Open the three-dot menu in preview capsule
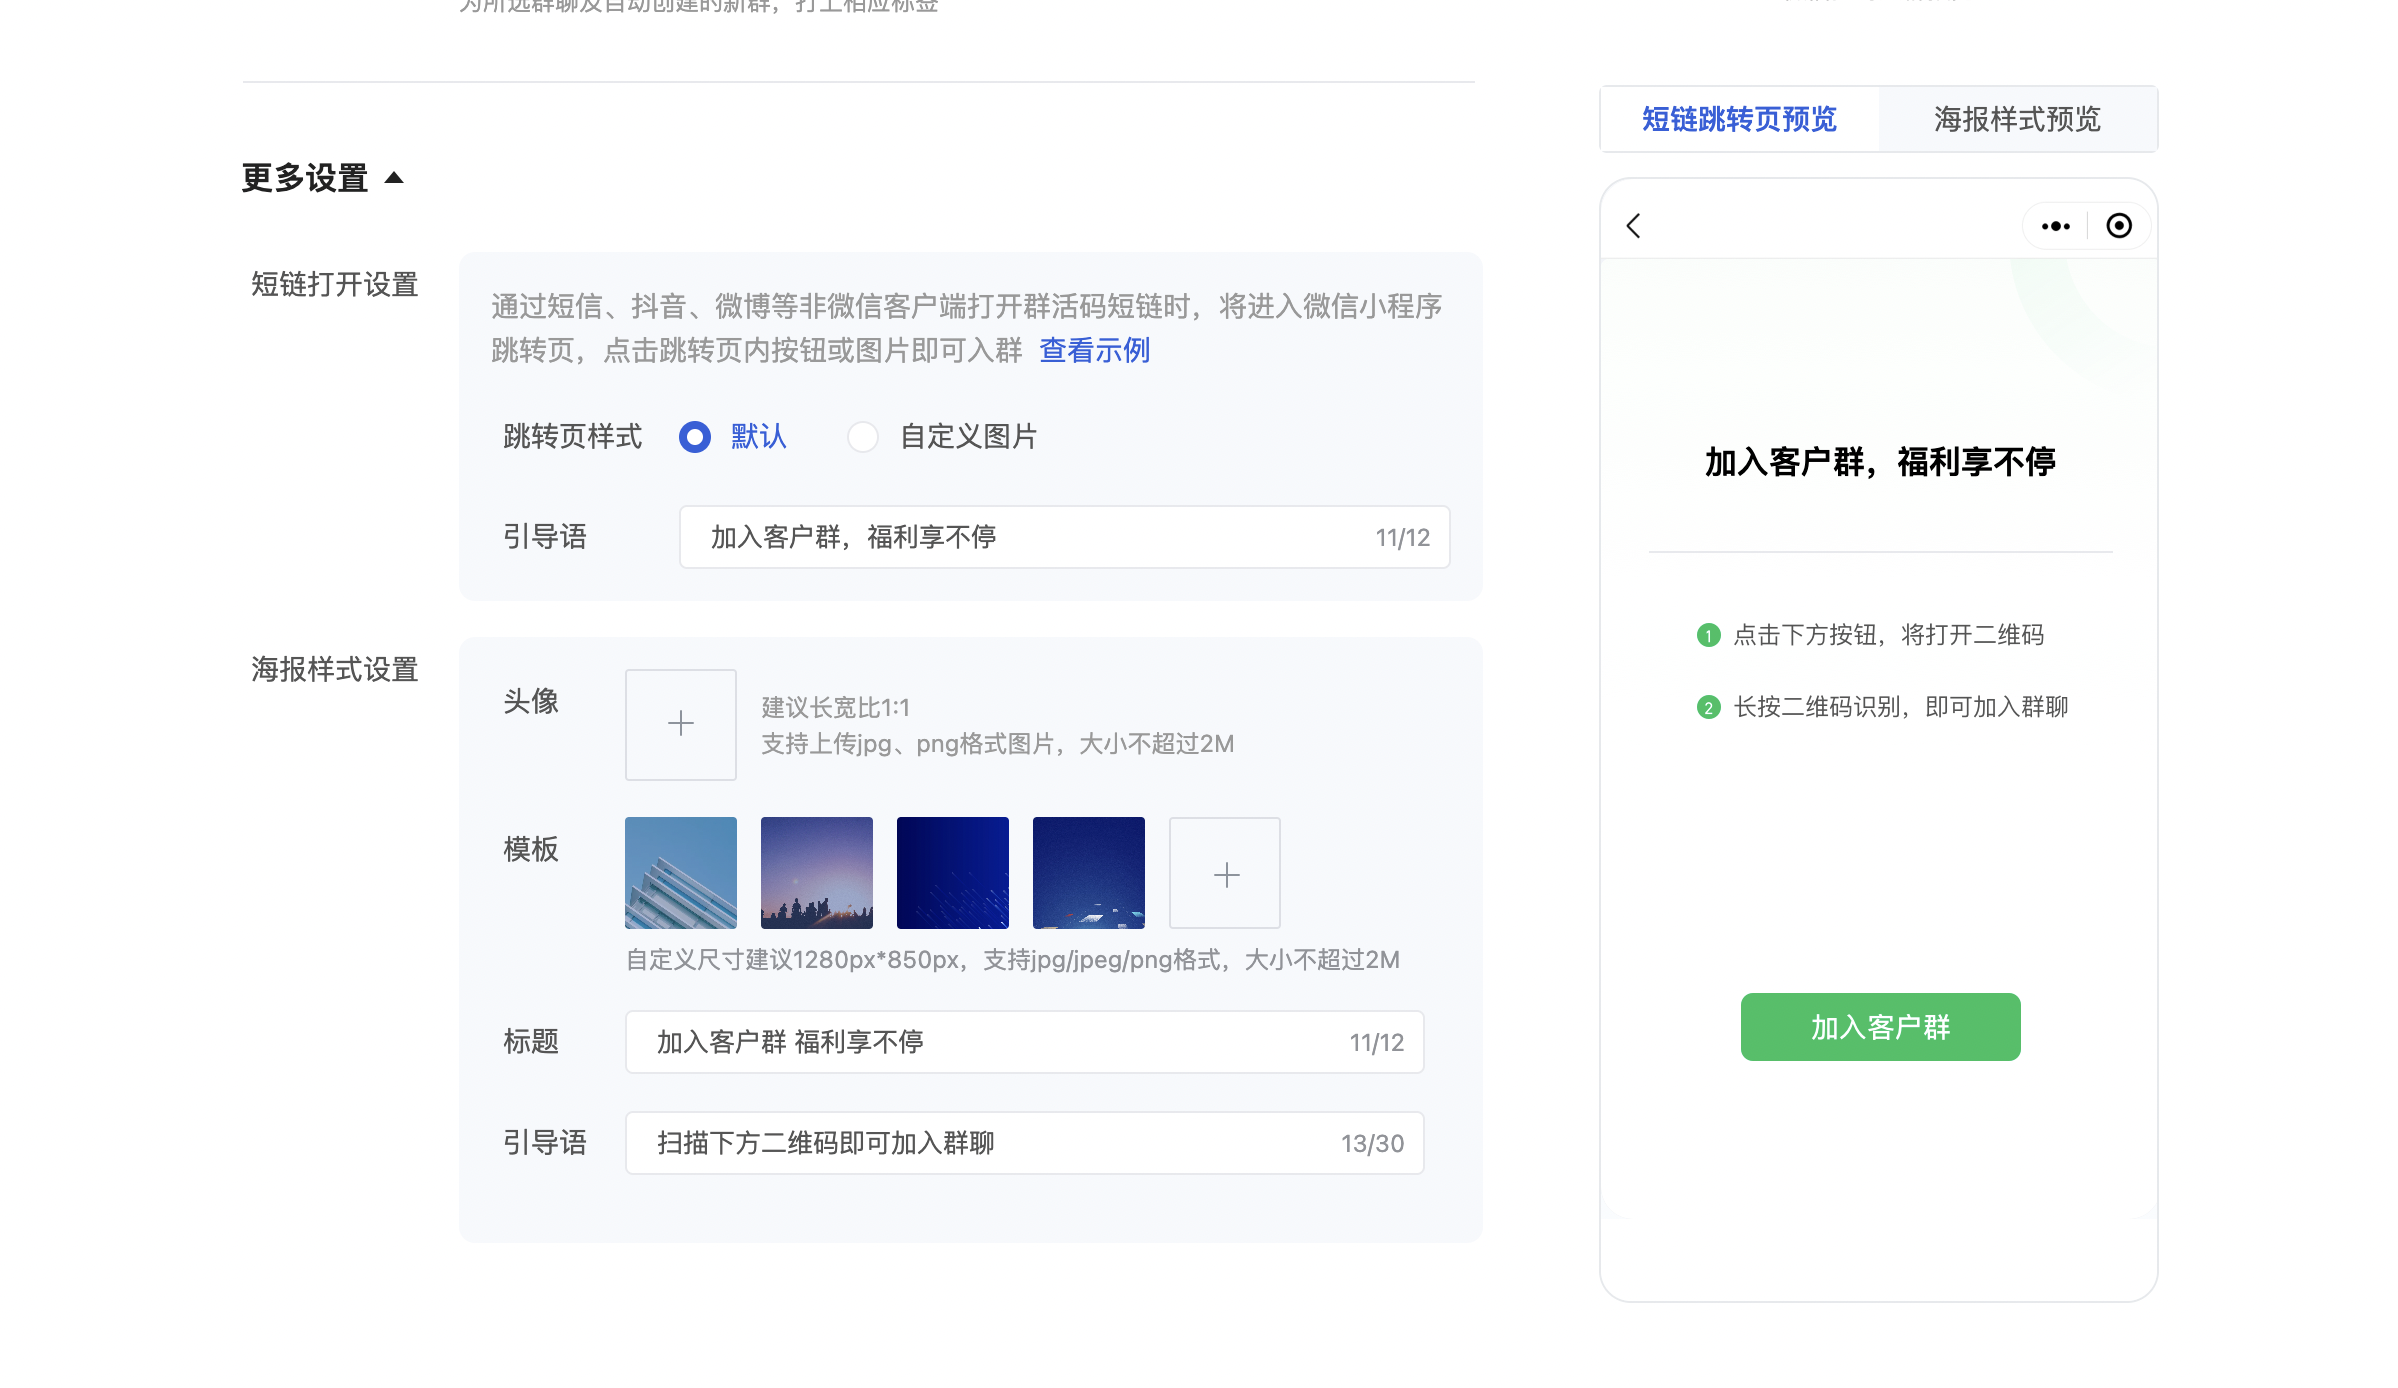2398x1388 pixels. [2056, 226]
